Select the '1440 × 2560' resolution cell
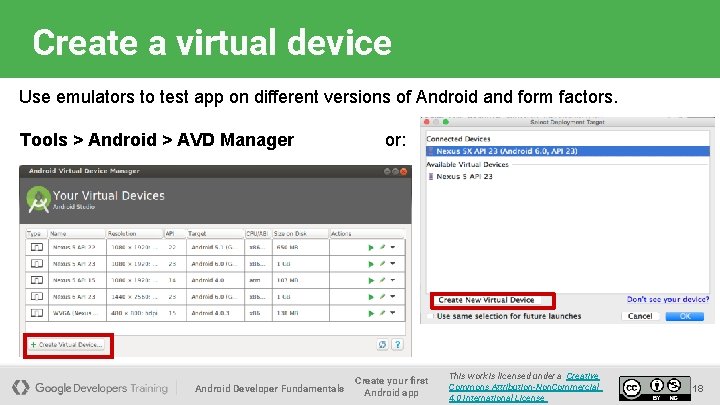The image size is (720, 405). pos(135,297)
